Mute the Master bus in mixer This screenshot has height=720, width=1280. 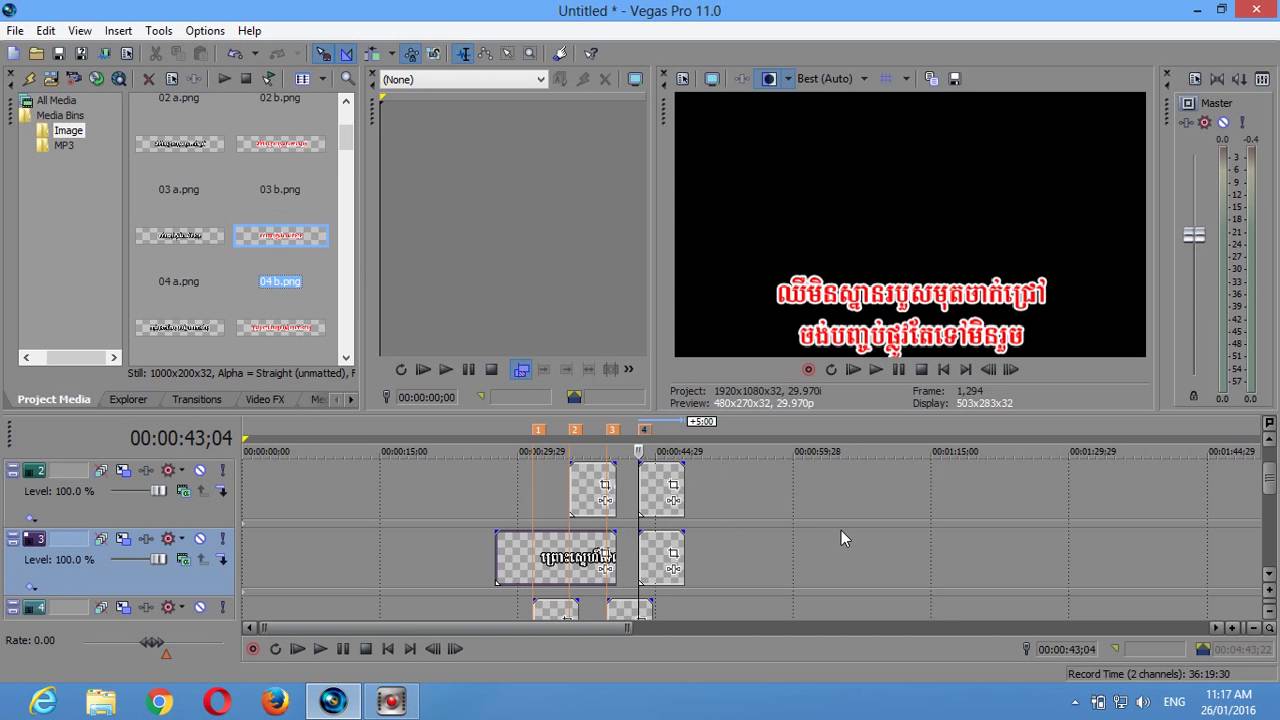click(x=1222, y=122)
